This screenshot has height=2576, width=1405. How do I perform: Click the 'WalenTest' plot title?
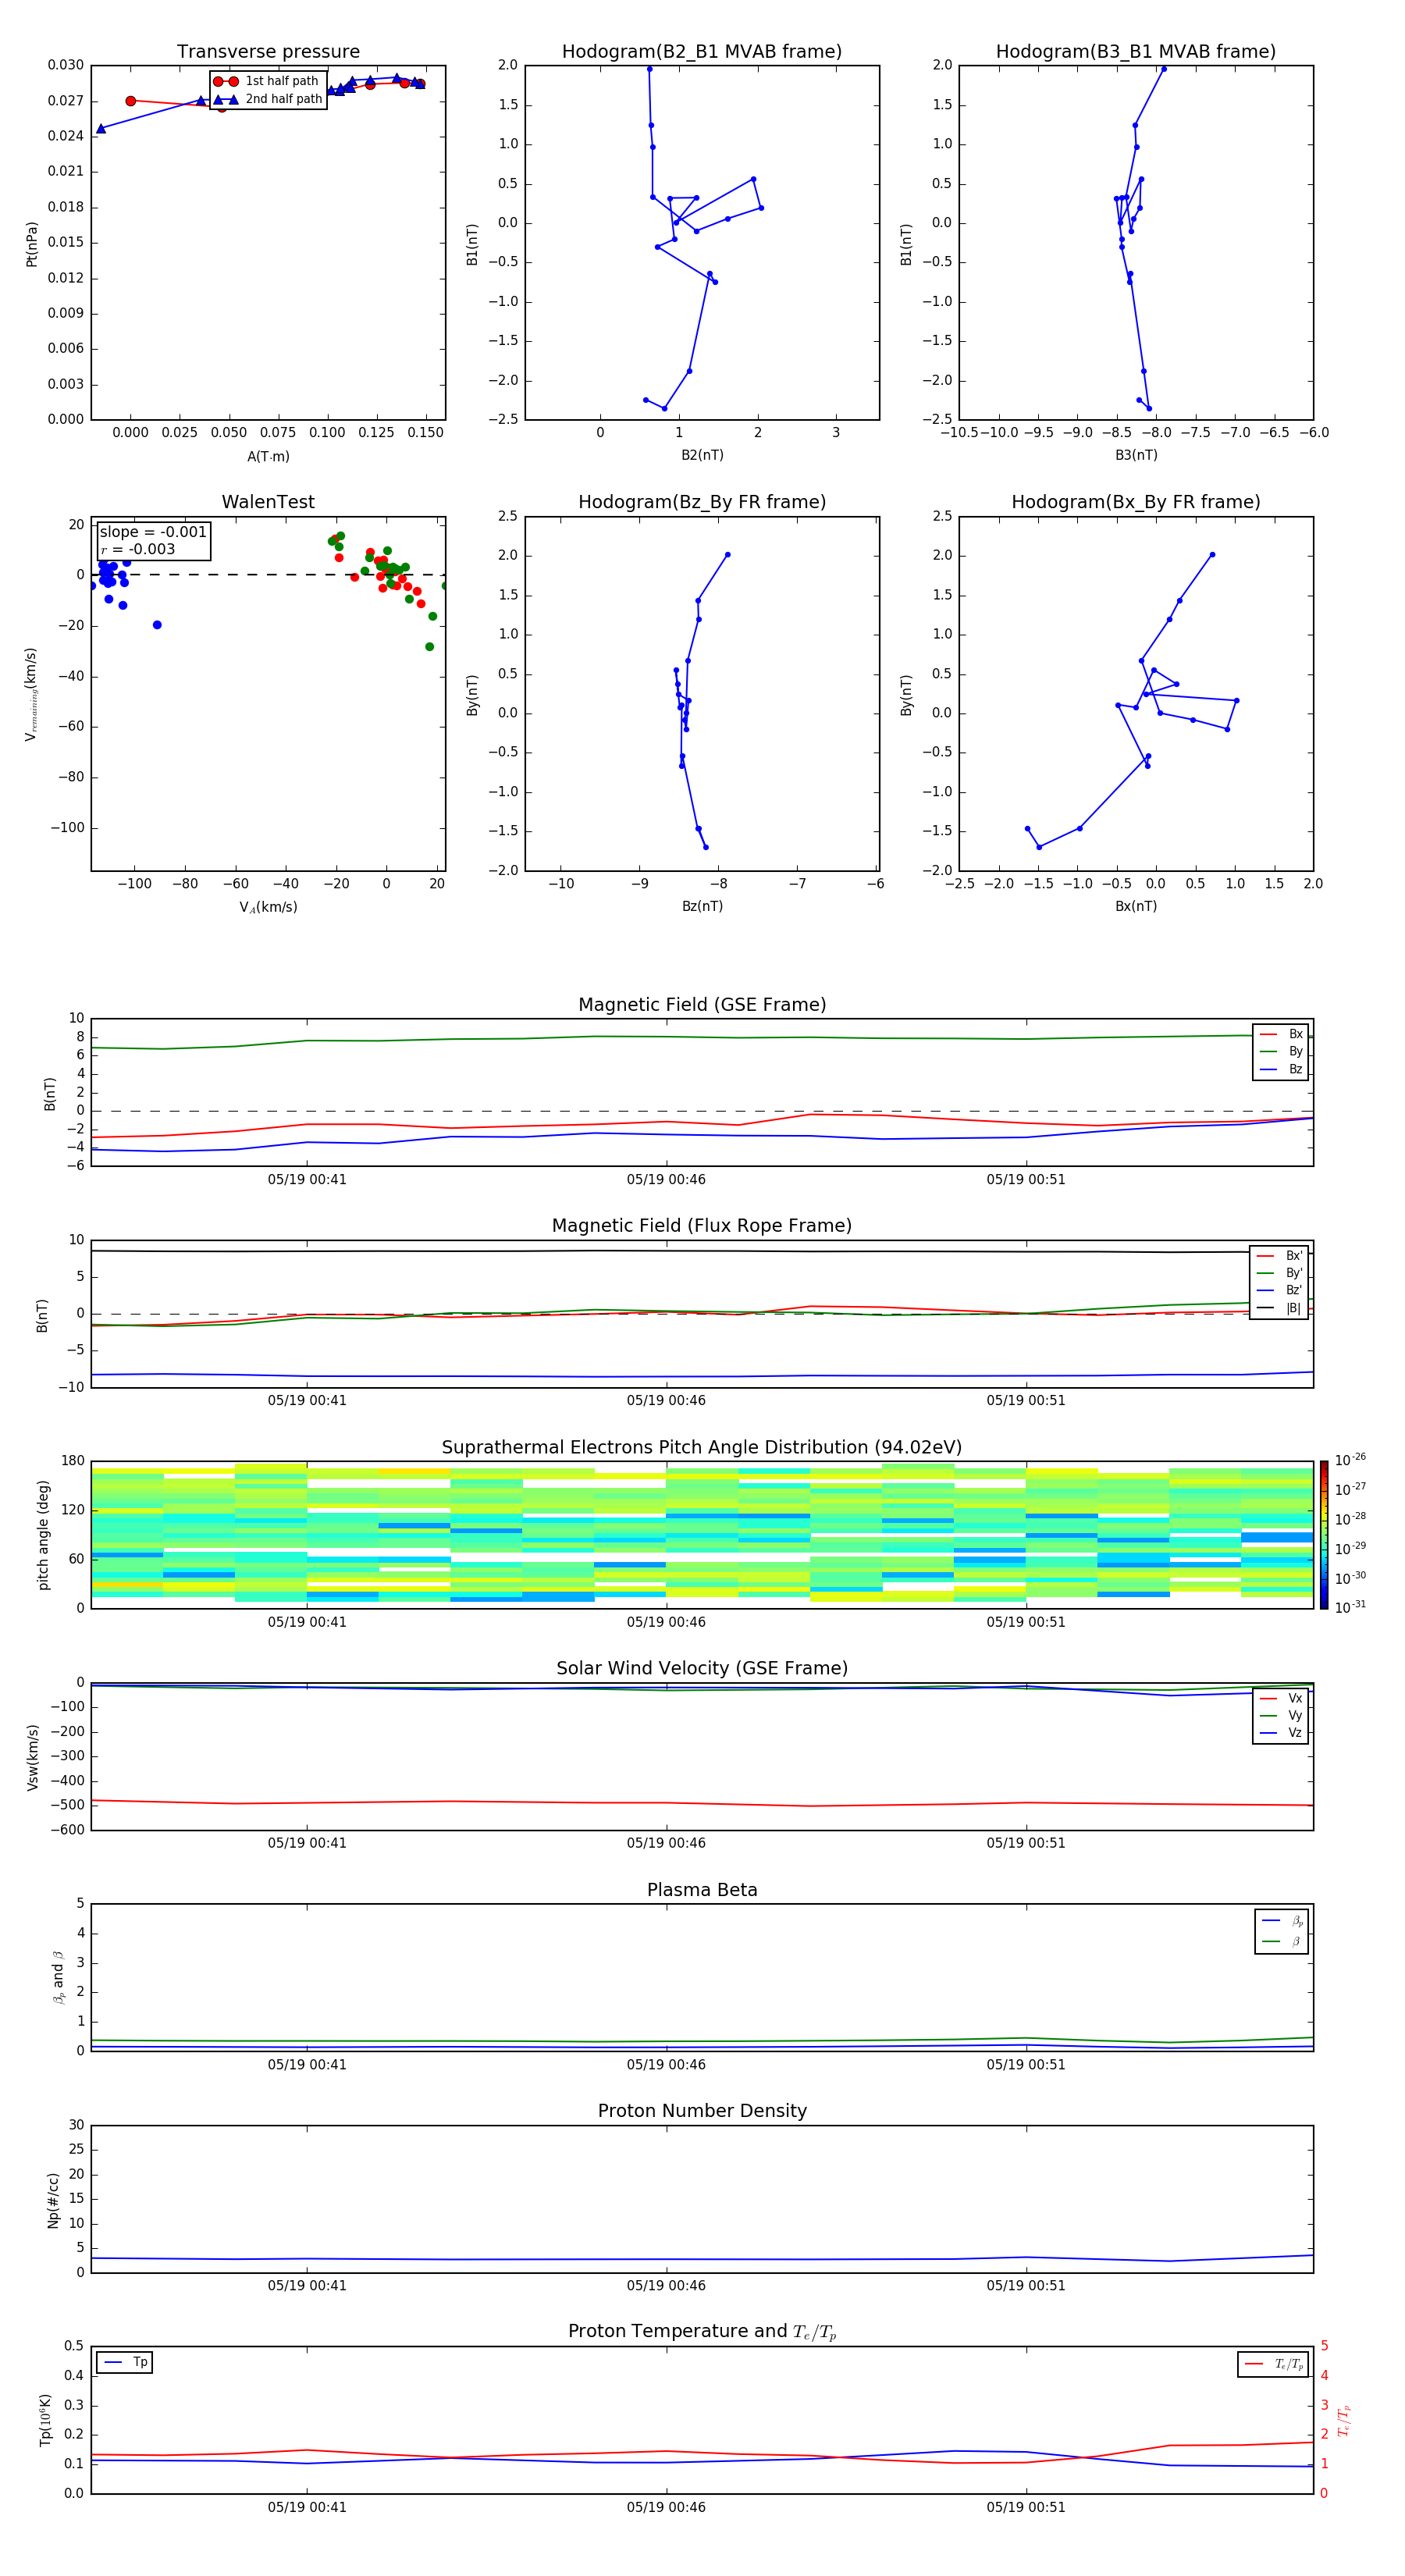pyautogui.click(x=268, y=502)
